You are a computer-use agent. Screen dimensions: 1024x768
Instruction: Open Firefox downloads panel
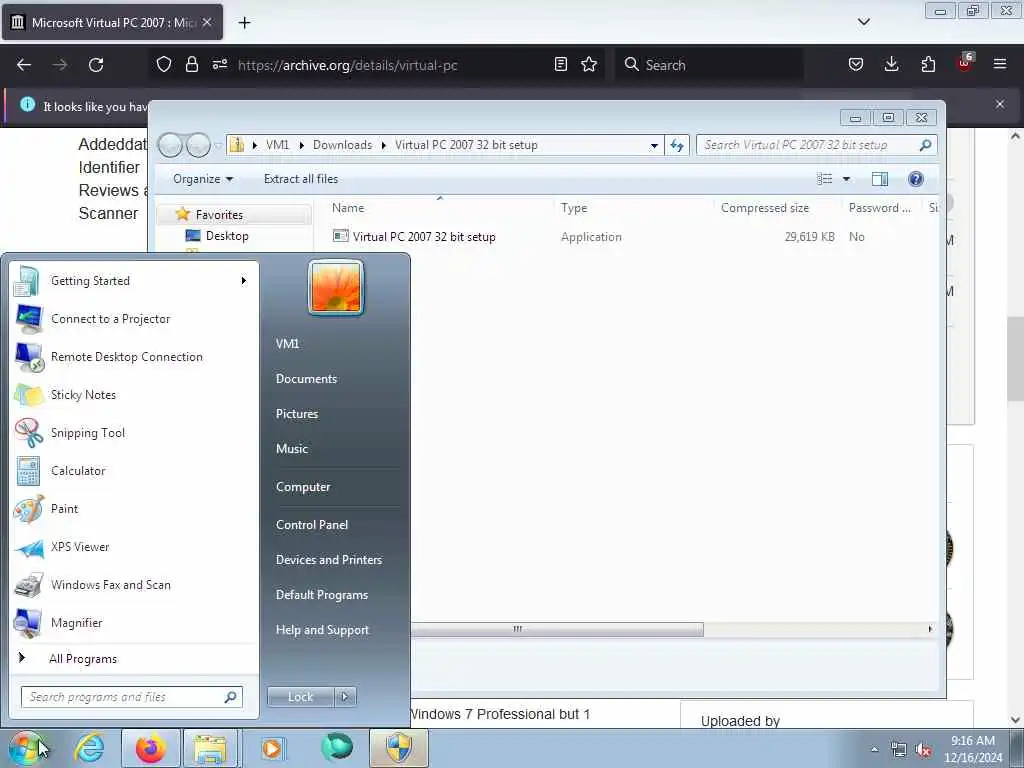pyautogui.click(x=891, y=64)
